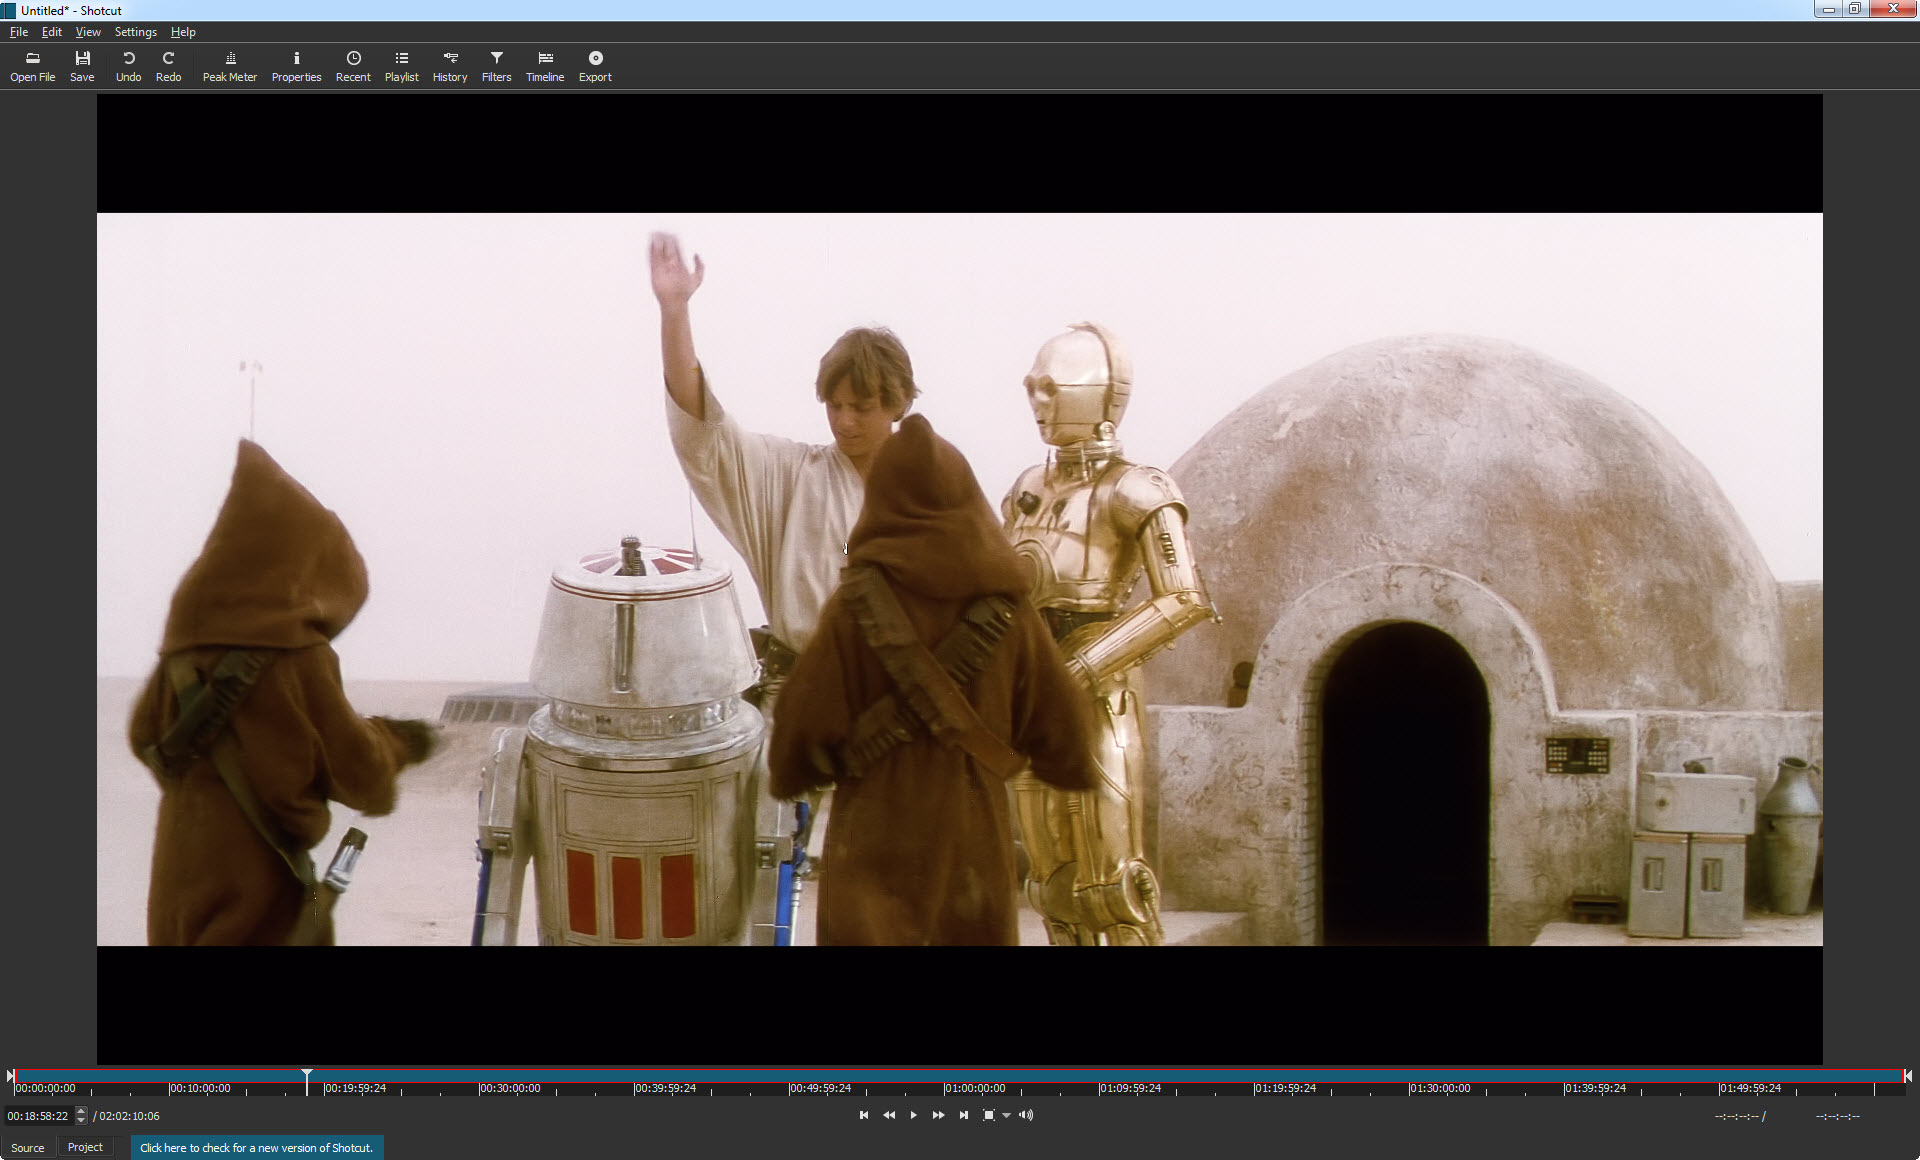Open the View menu
The width and height of the screenshot is (1920, 1160).
[x=88, y=32]
